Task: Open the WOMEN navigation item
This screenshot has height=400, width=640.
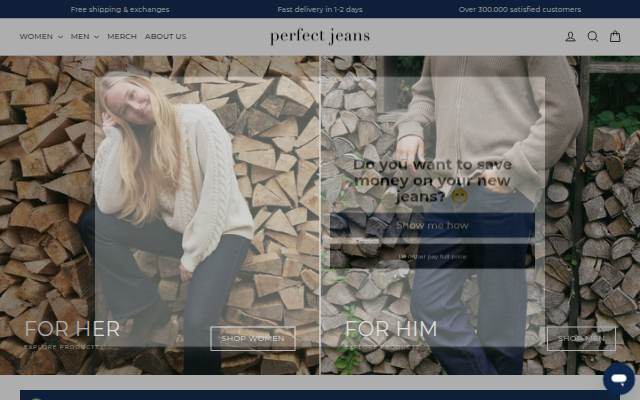Action: click(36, 36)
